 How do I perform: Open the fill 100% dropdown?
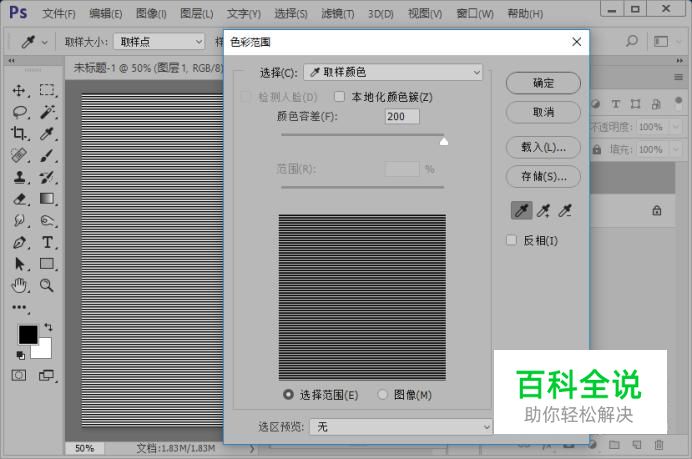[x=676, y=150]
